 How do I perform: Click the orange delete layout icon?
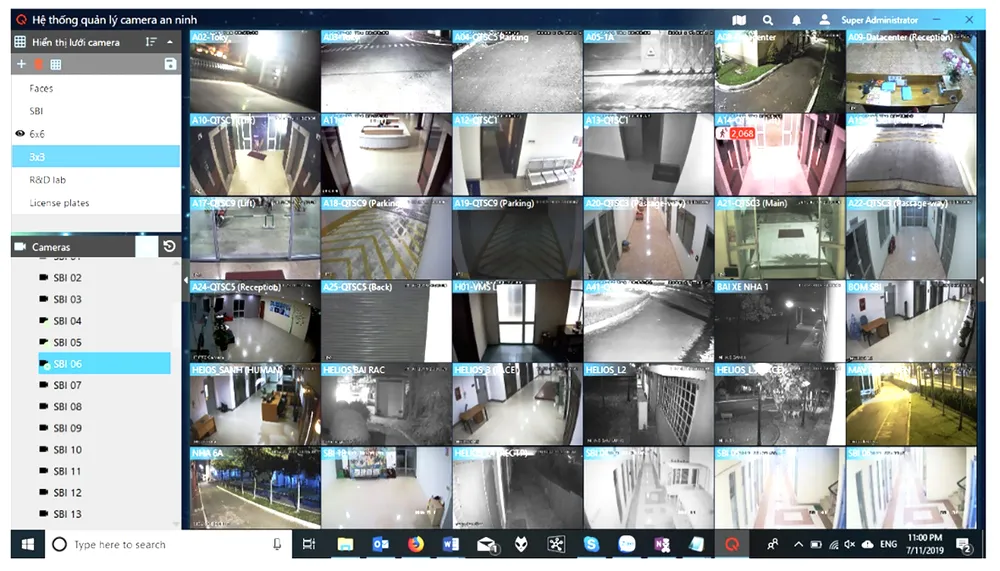tap(38, 64)
